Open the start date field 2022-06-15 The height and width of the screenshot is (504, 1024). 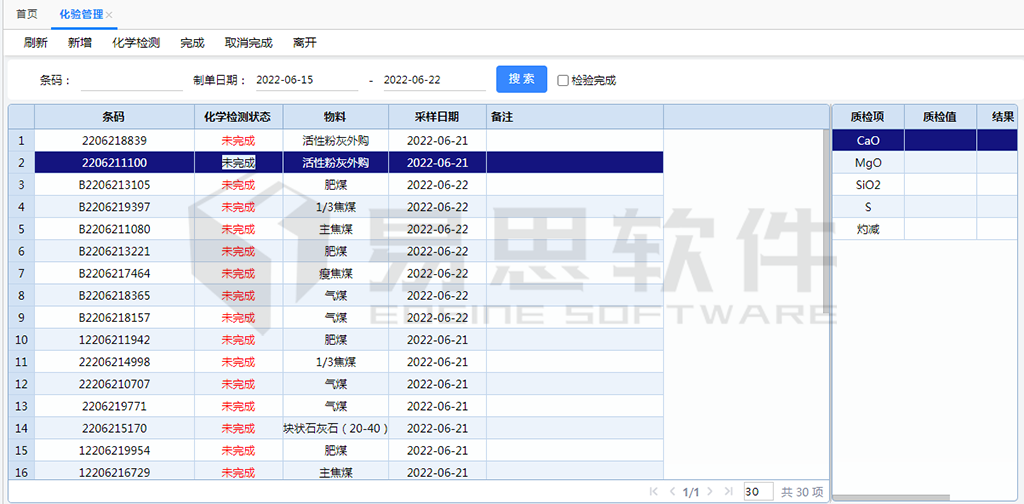[303, 80]
